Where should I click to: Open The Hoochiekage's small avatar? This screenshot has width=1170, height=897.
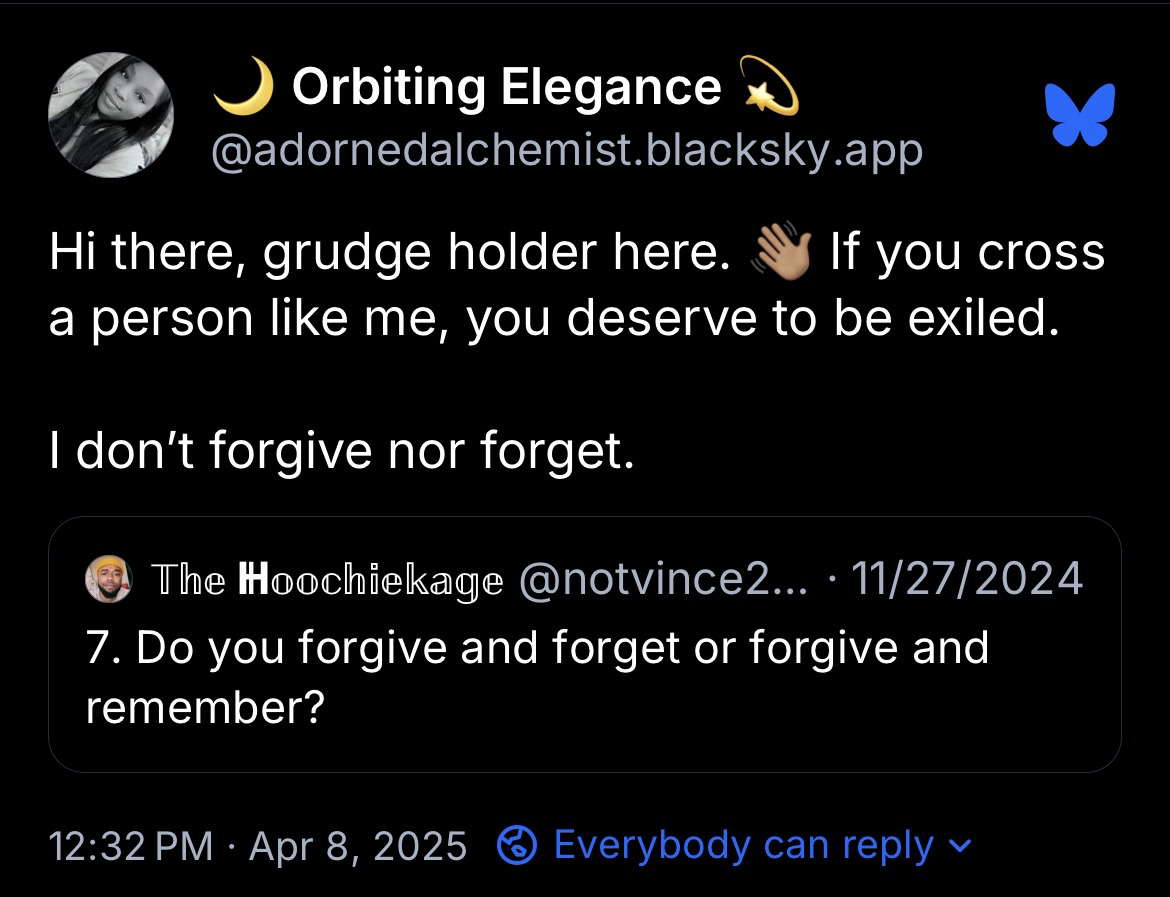click(x=108, y=578)
